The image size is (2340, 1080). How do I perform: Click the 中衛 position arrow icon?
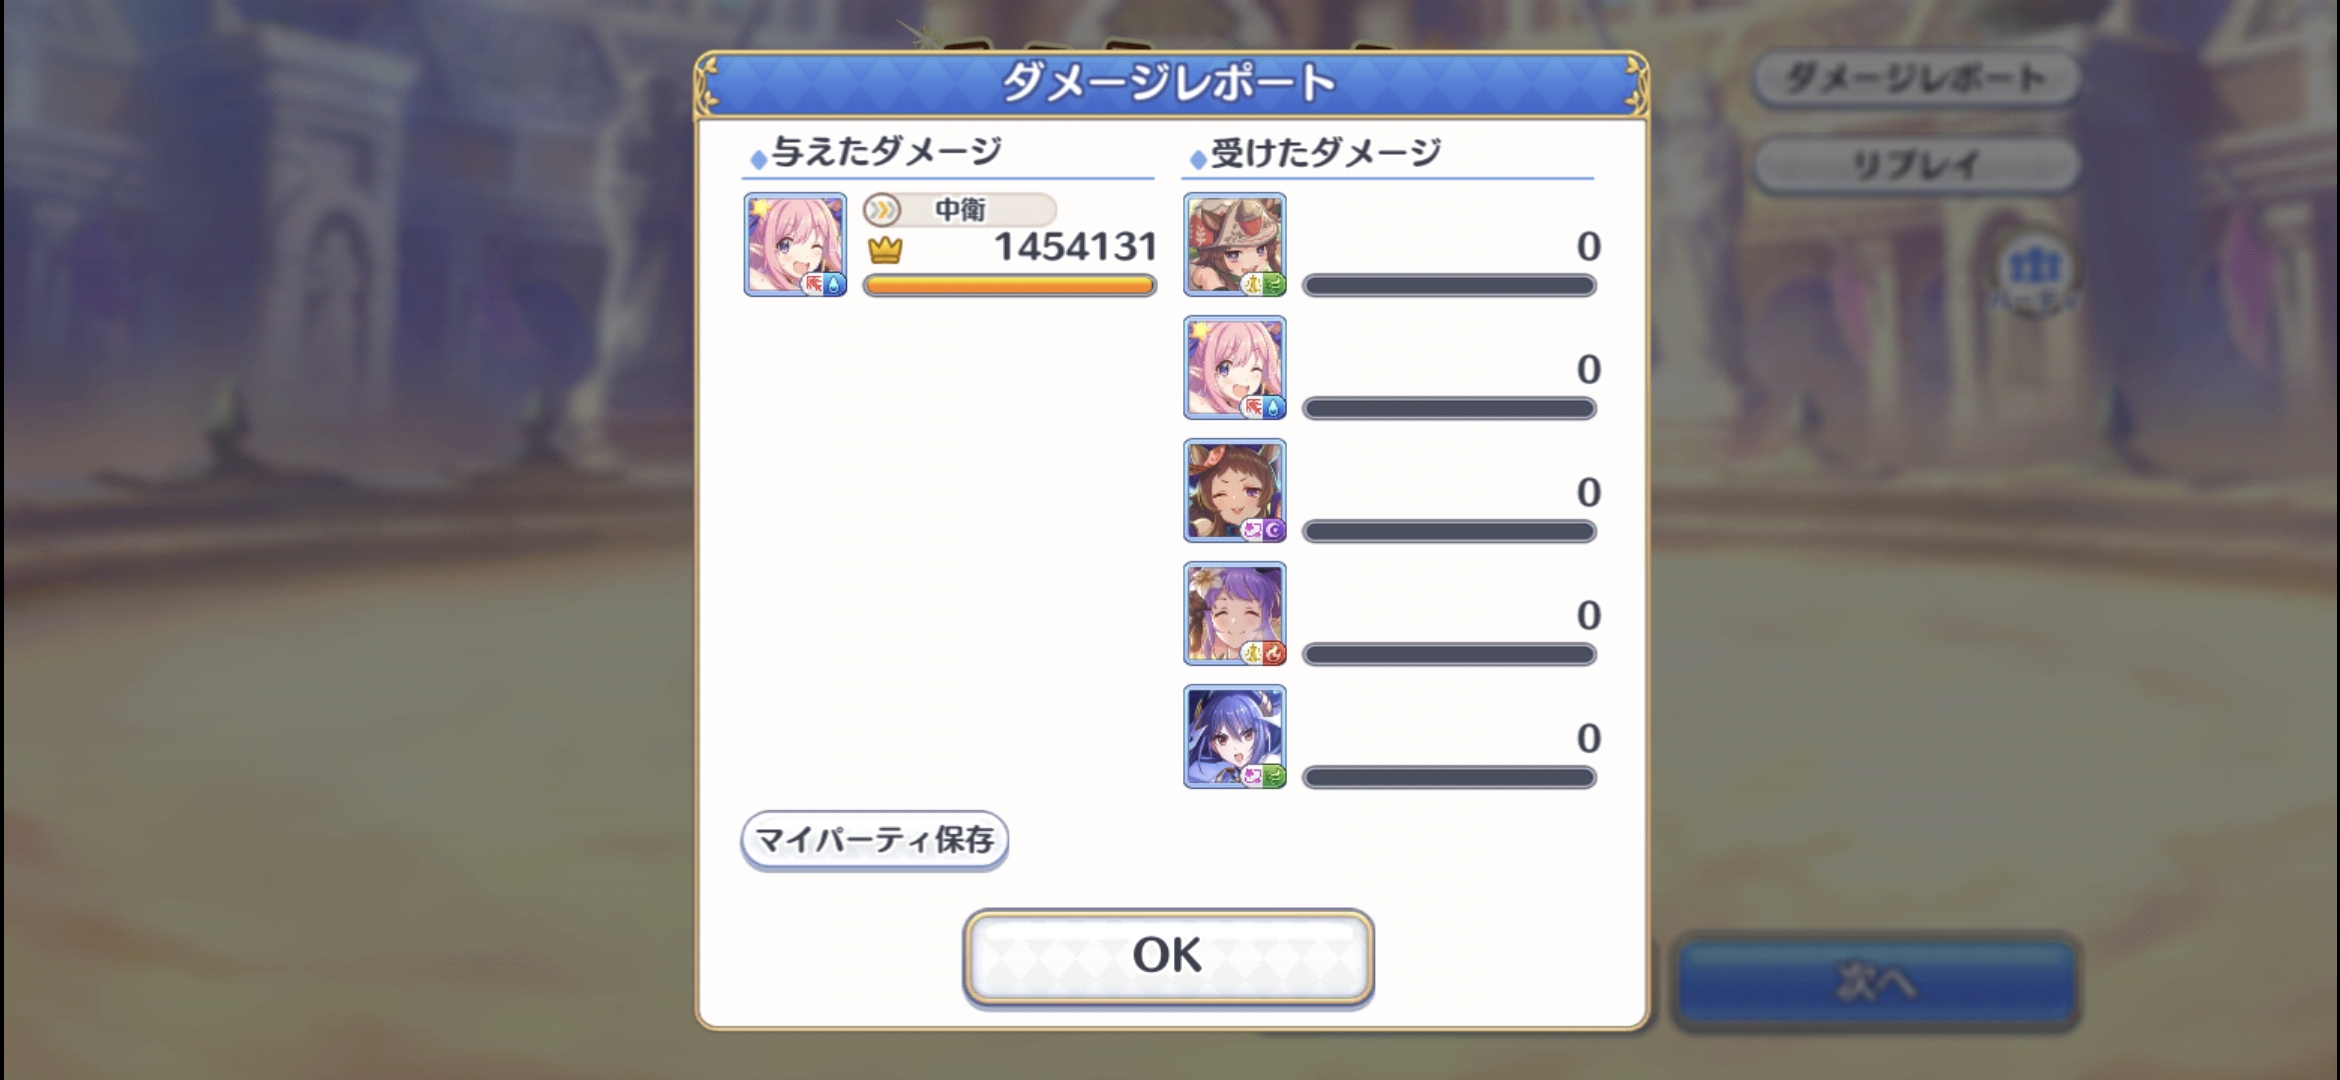(x=882, y=210)
